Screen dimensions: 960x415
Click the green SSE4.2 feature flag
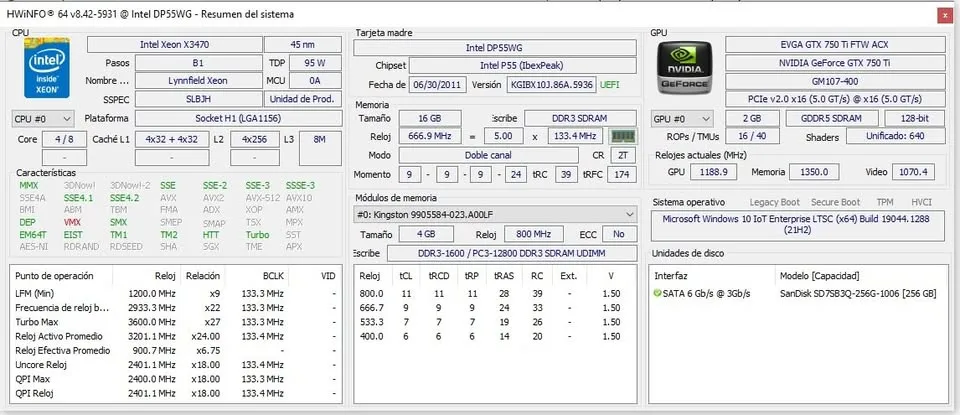tap(124, 198)
